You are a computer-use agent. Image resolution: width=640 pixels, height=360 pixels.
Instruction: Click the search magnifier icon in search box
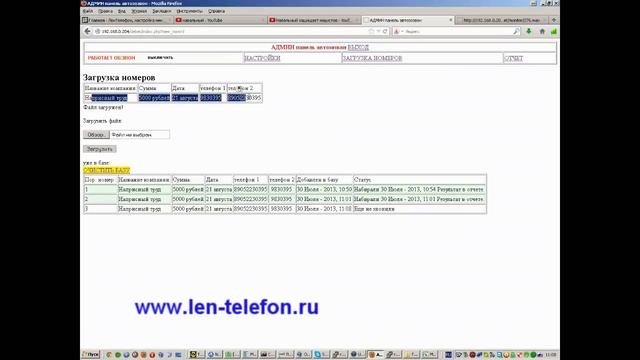tap(516, 31)
